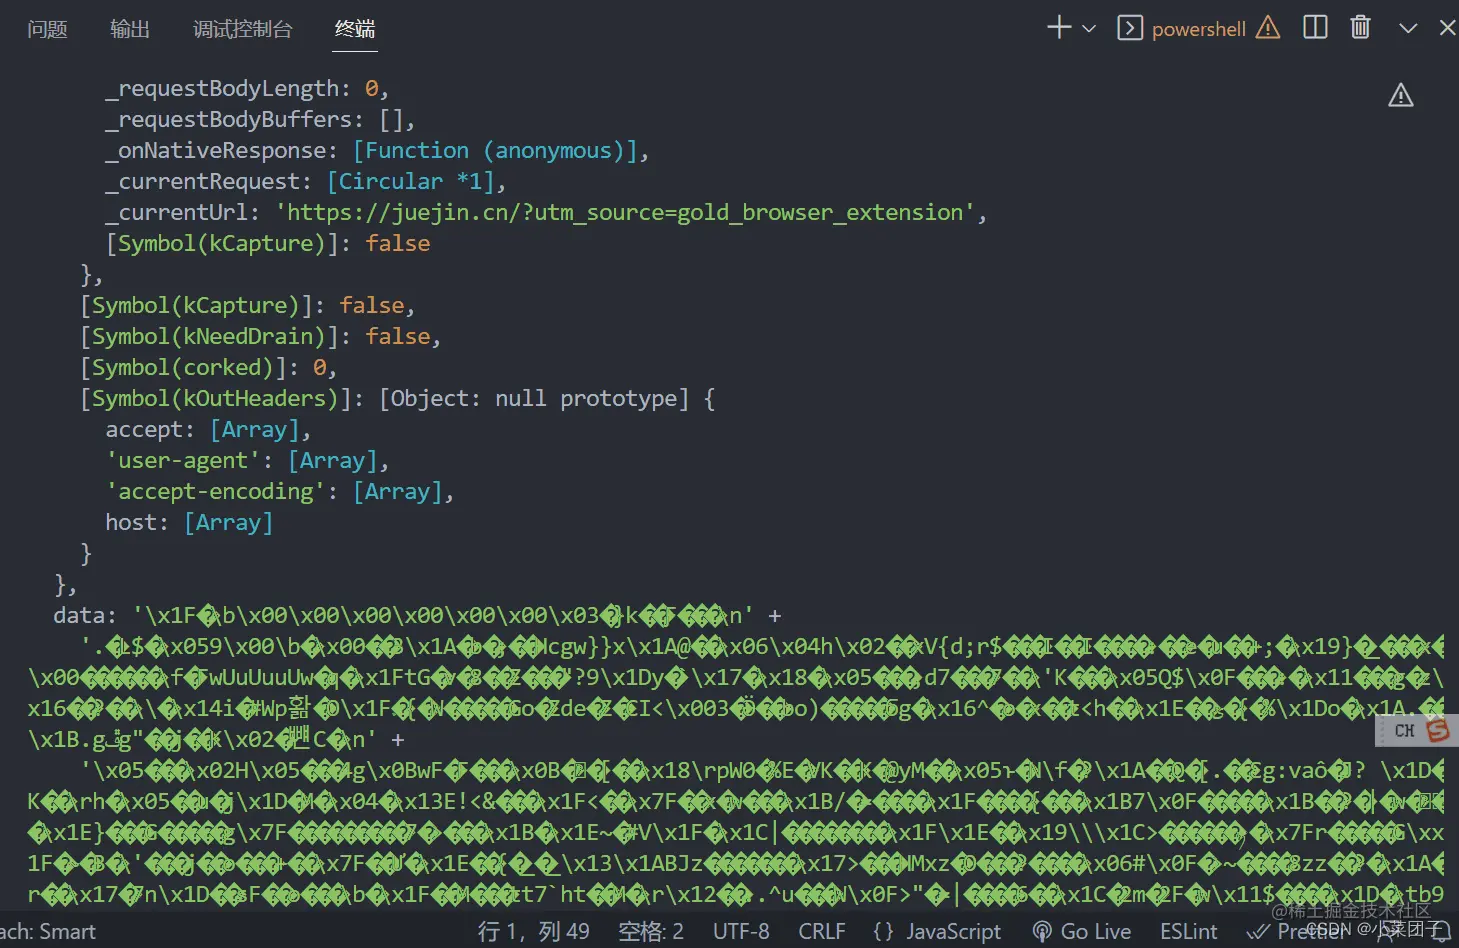The width and height of the screenshot is (1459, 948).
Task: Click the warning triangle next to powershell
Action: click(1268, 28)
